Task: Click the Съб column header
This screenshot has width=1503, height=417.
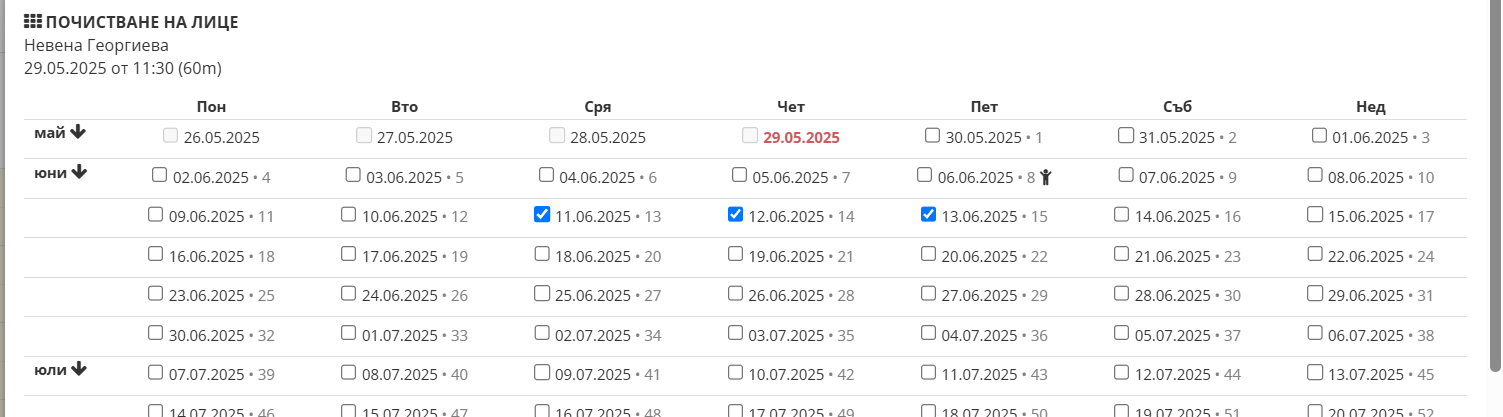Action: point(1177,107)
